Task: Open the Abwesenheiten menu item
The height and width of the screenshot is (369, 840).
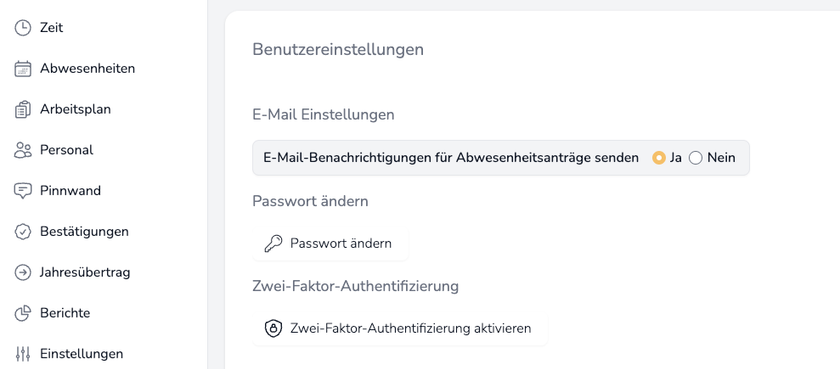Action: (87, 69)
